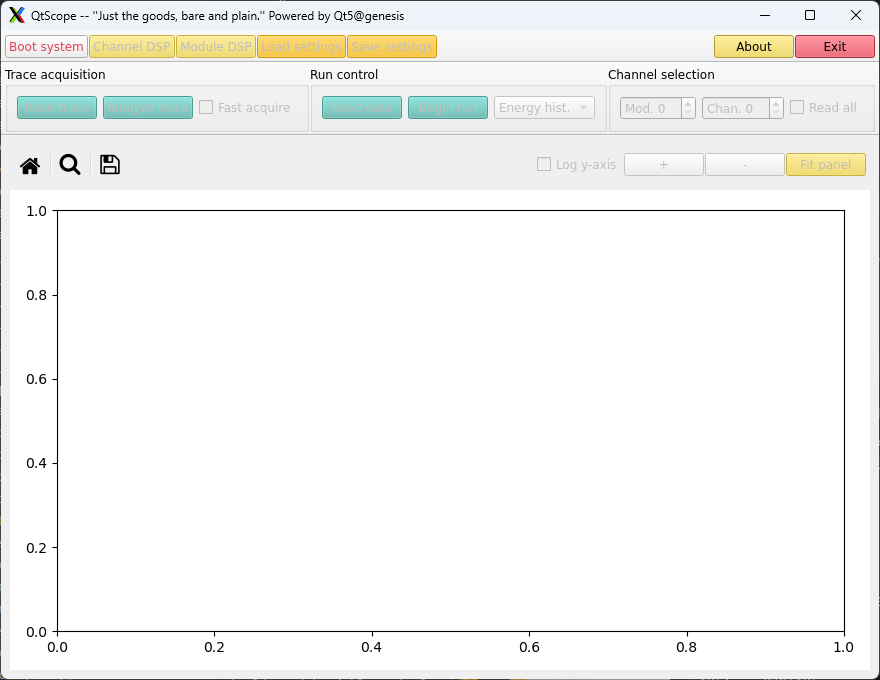Click the Chan. 0 spinbox field
The image size is (880, 680).
(736, 108)
